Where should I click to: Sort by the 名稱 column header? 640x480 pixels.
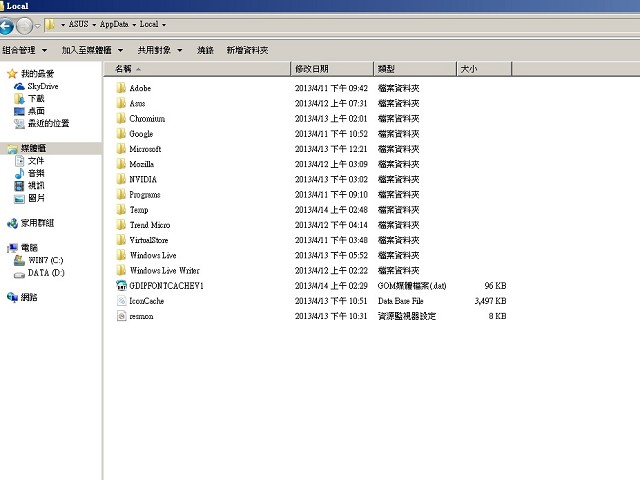(197, 69)
